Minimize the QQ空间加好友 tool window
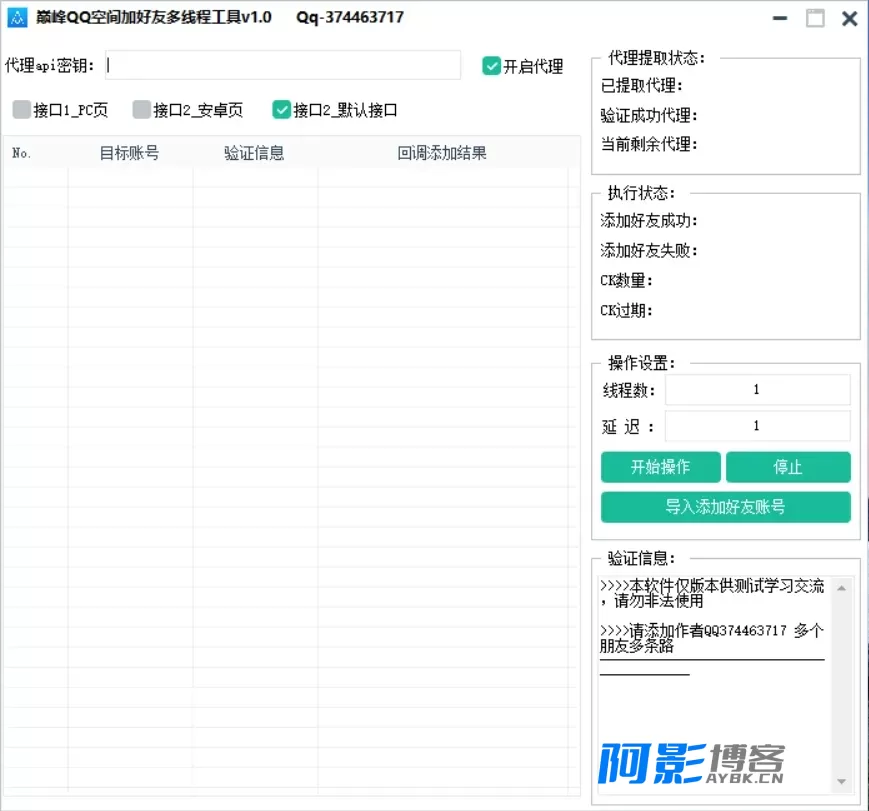 781,18
